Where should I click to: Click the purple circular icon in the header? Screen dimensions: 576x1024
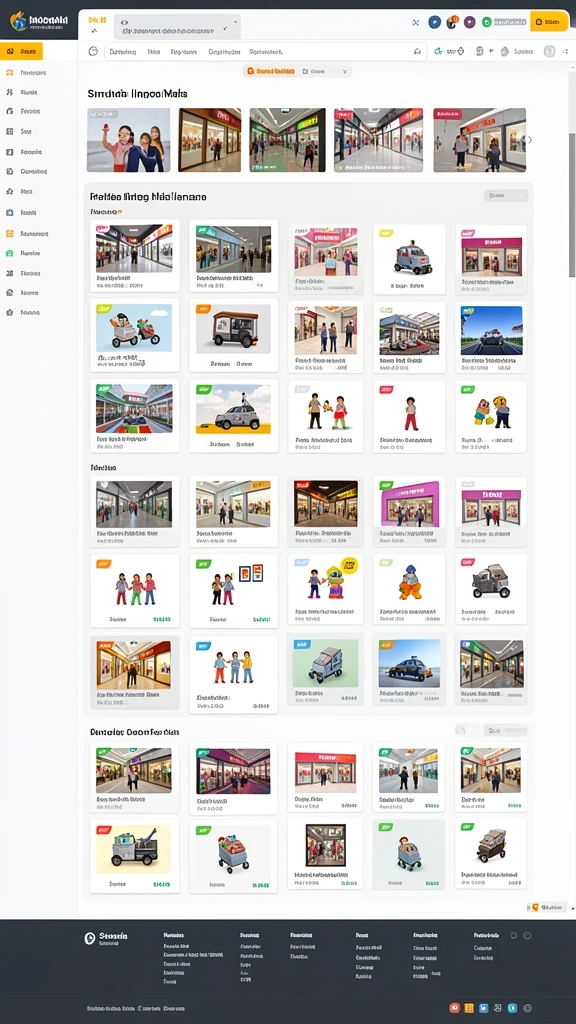470,22
